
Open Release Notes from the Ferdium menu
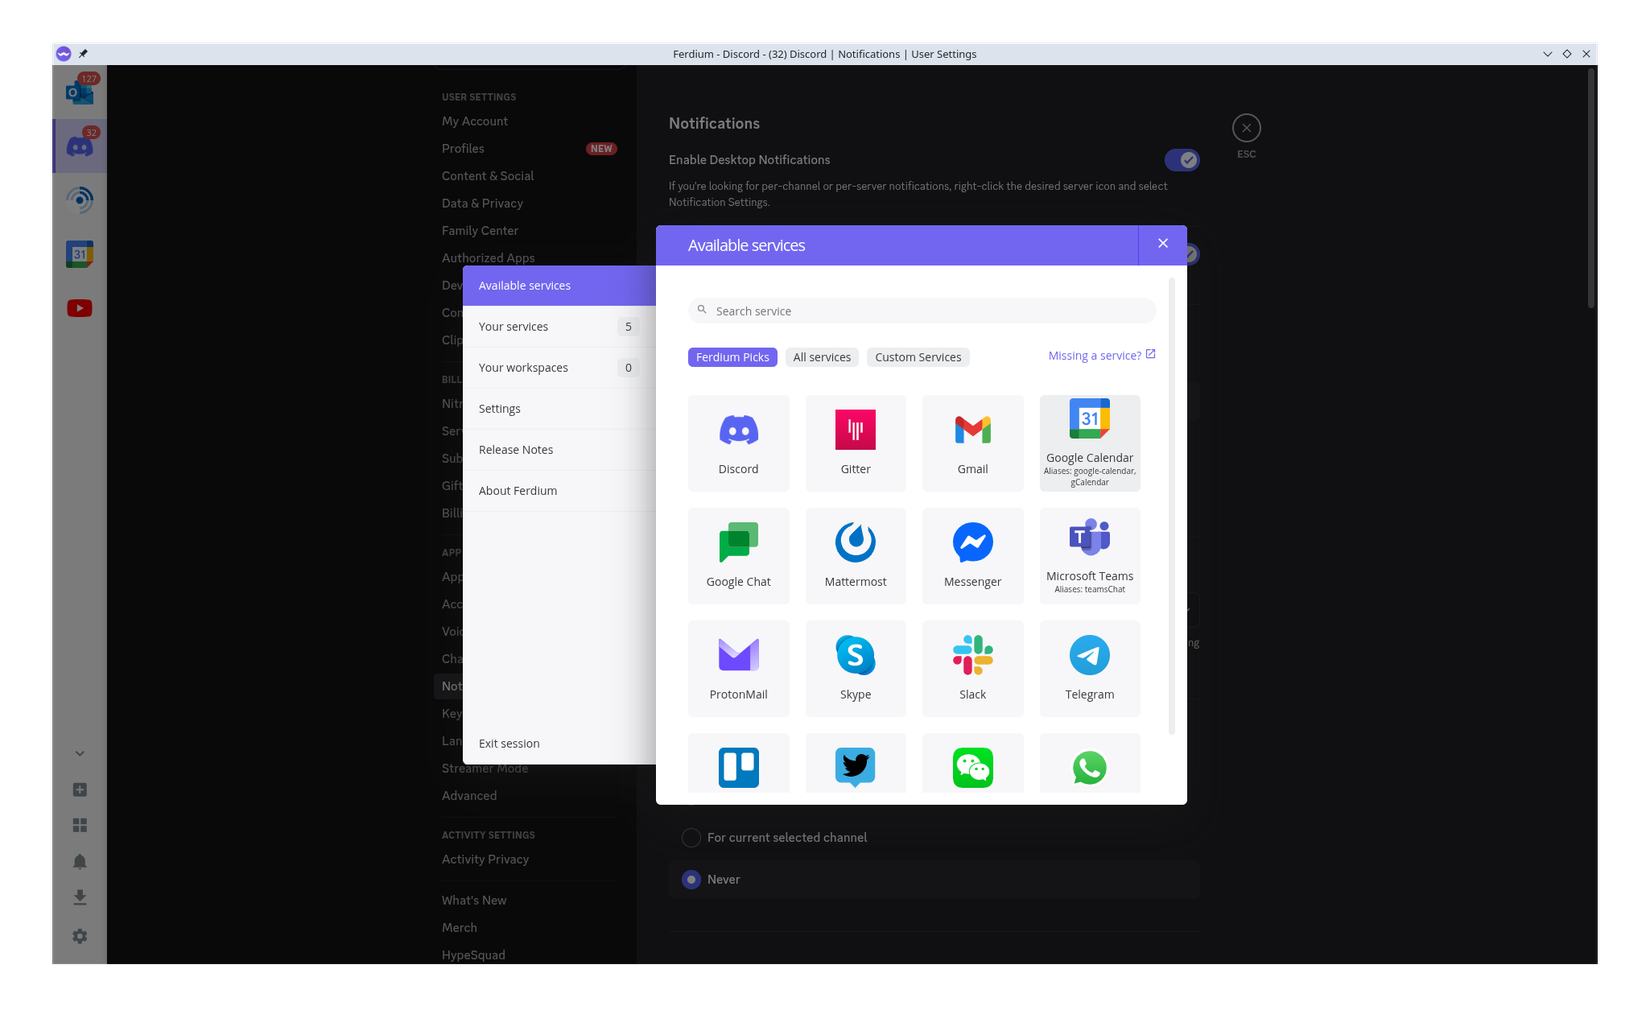[x=516, y=449]
